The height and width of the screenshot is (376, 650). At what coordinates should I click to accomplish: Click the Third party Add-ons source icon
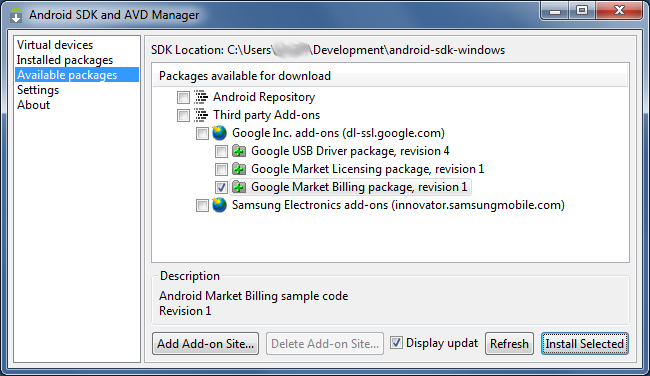(201, 115)
